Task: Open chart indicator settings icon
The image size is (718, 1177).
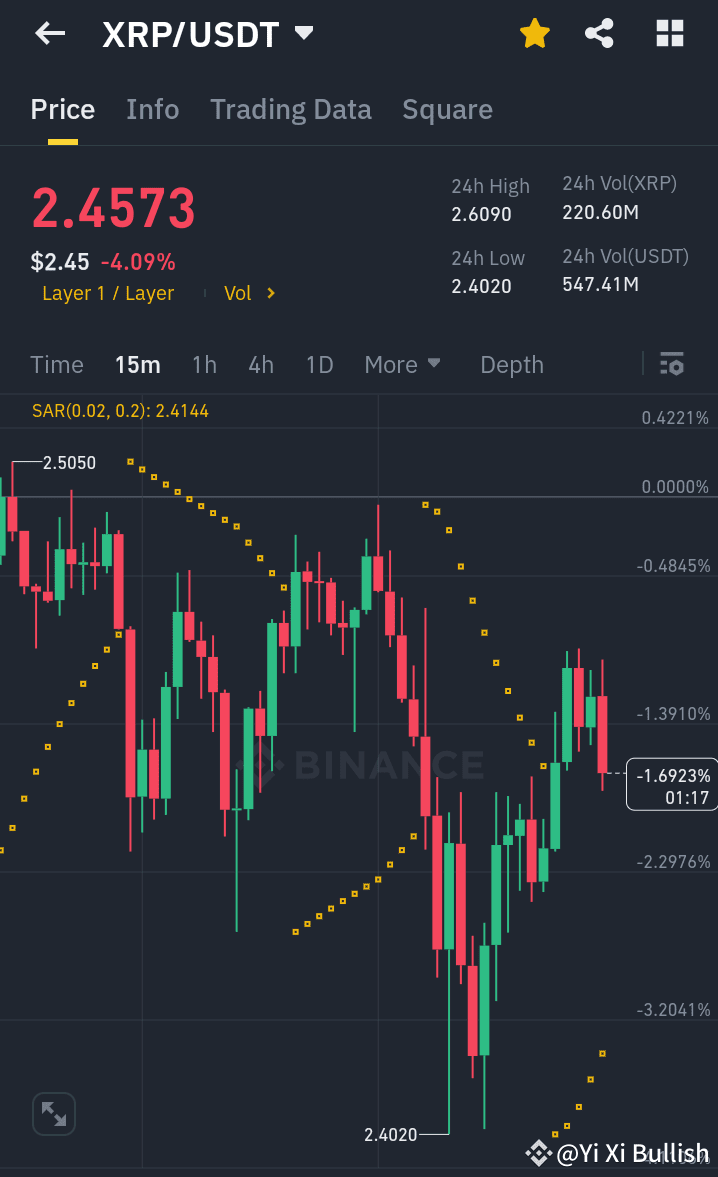Action: pos(671,364)
